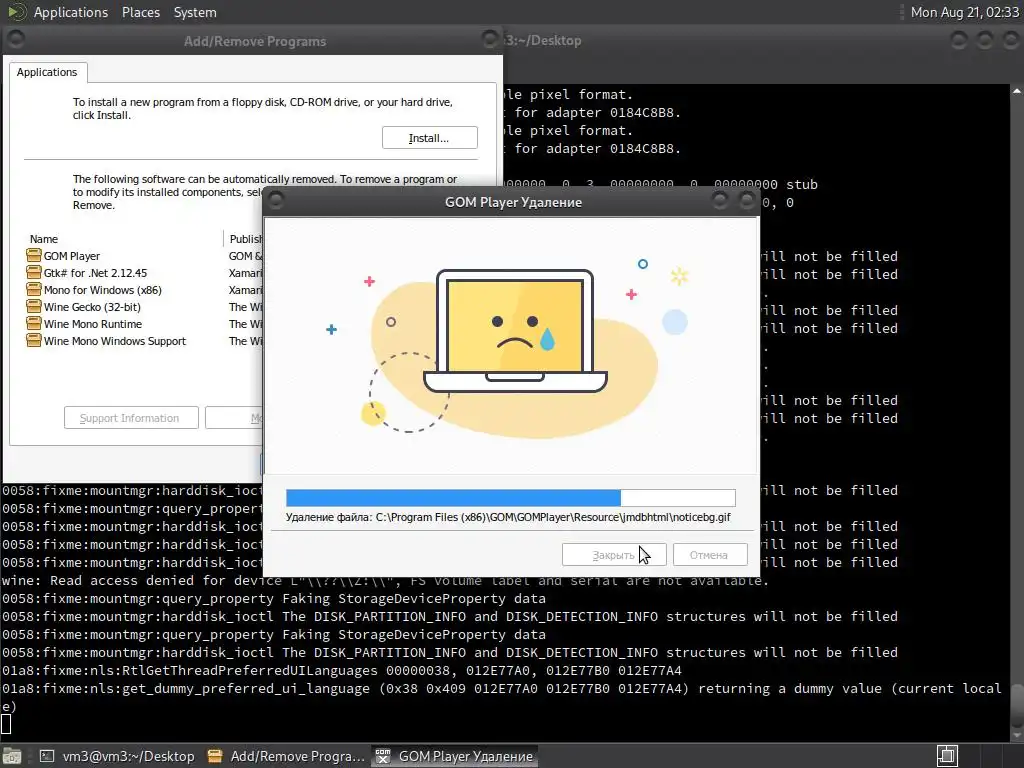Click the uninstall progress bar
This screenshot has width=1024, height=768.
tap(511, 498)
